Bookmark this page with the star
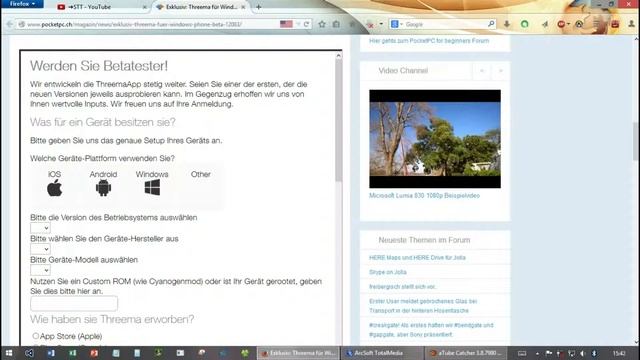The height and width of the screenshot is (360, 640). click(x=322, y=24)
